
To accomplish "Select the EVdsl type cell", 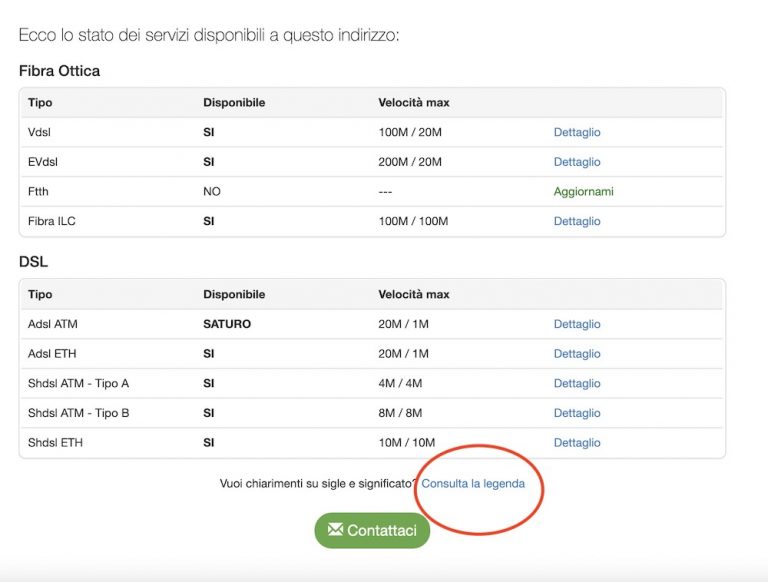I will coord(43,162).
